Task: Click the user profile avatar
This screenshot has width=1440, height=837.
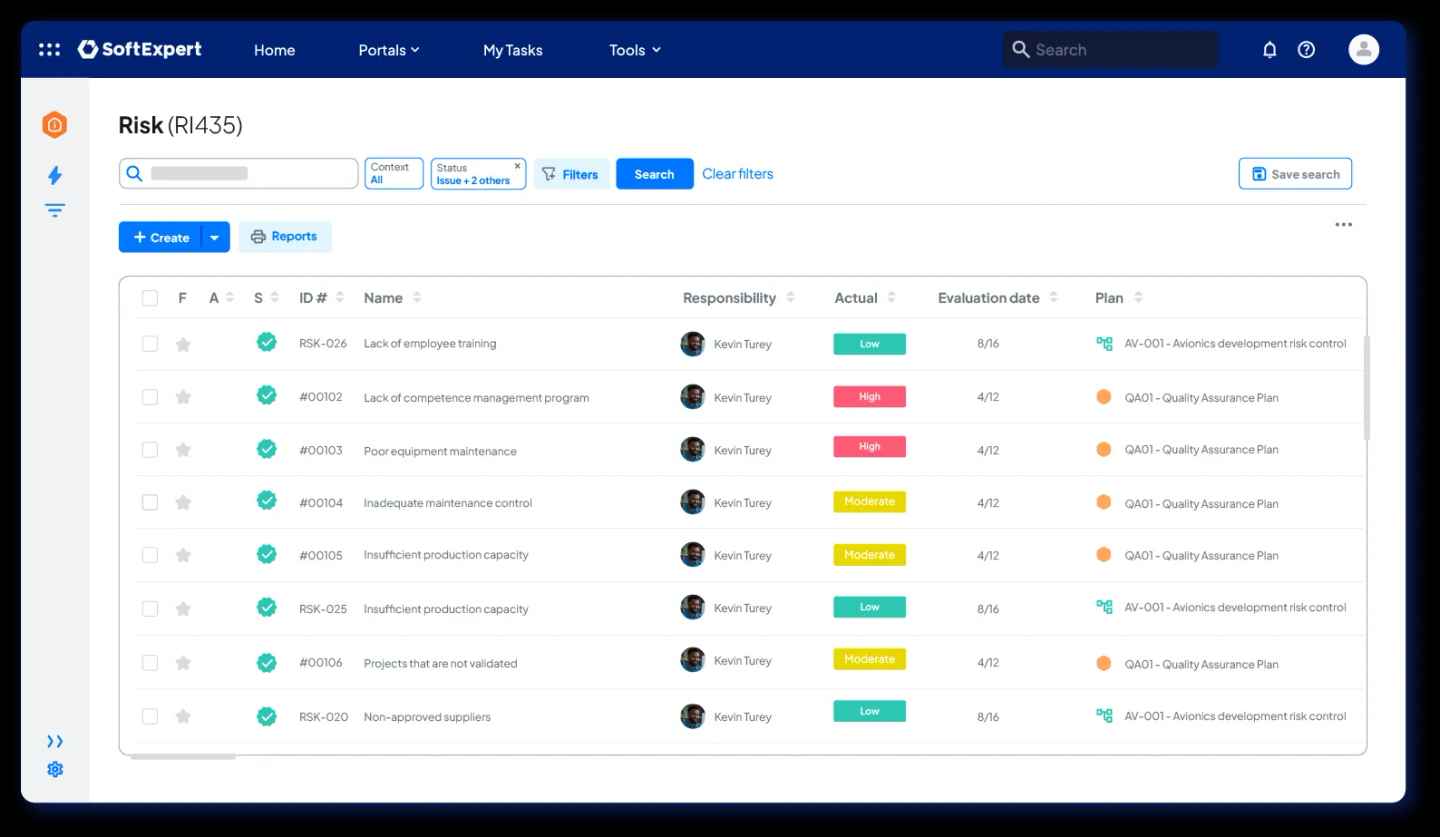Action: click(x=1363, y=49)
